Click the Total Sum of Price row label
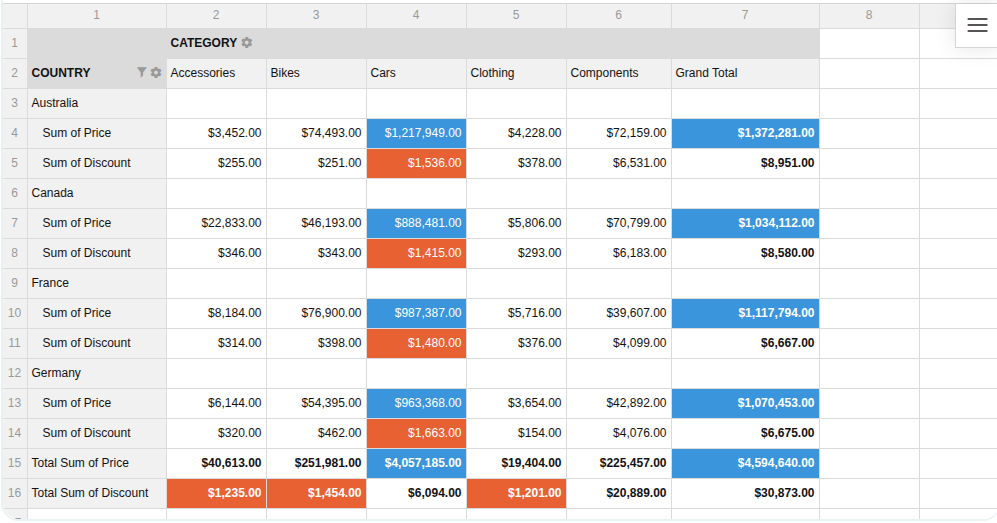This screenshot has height=523, width=997. tap(80, 463)
